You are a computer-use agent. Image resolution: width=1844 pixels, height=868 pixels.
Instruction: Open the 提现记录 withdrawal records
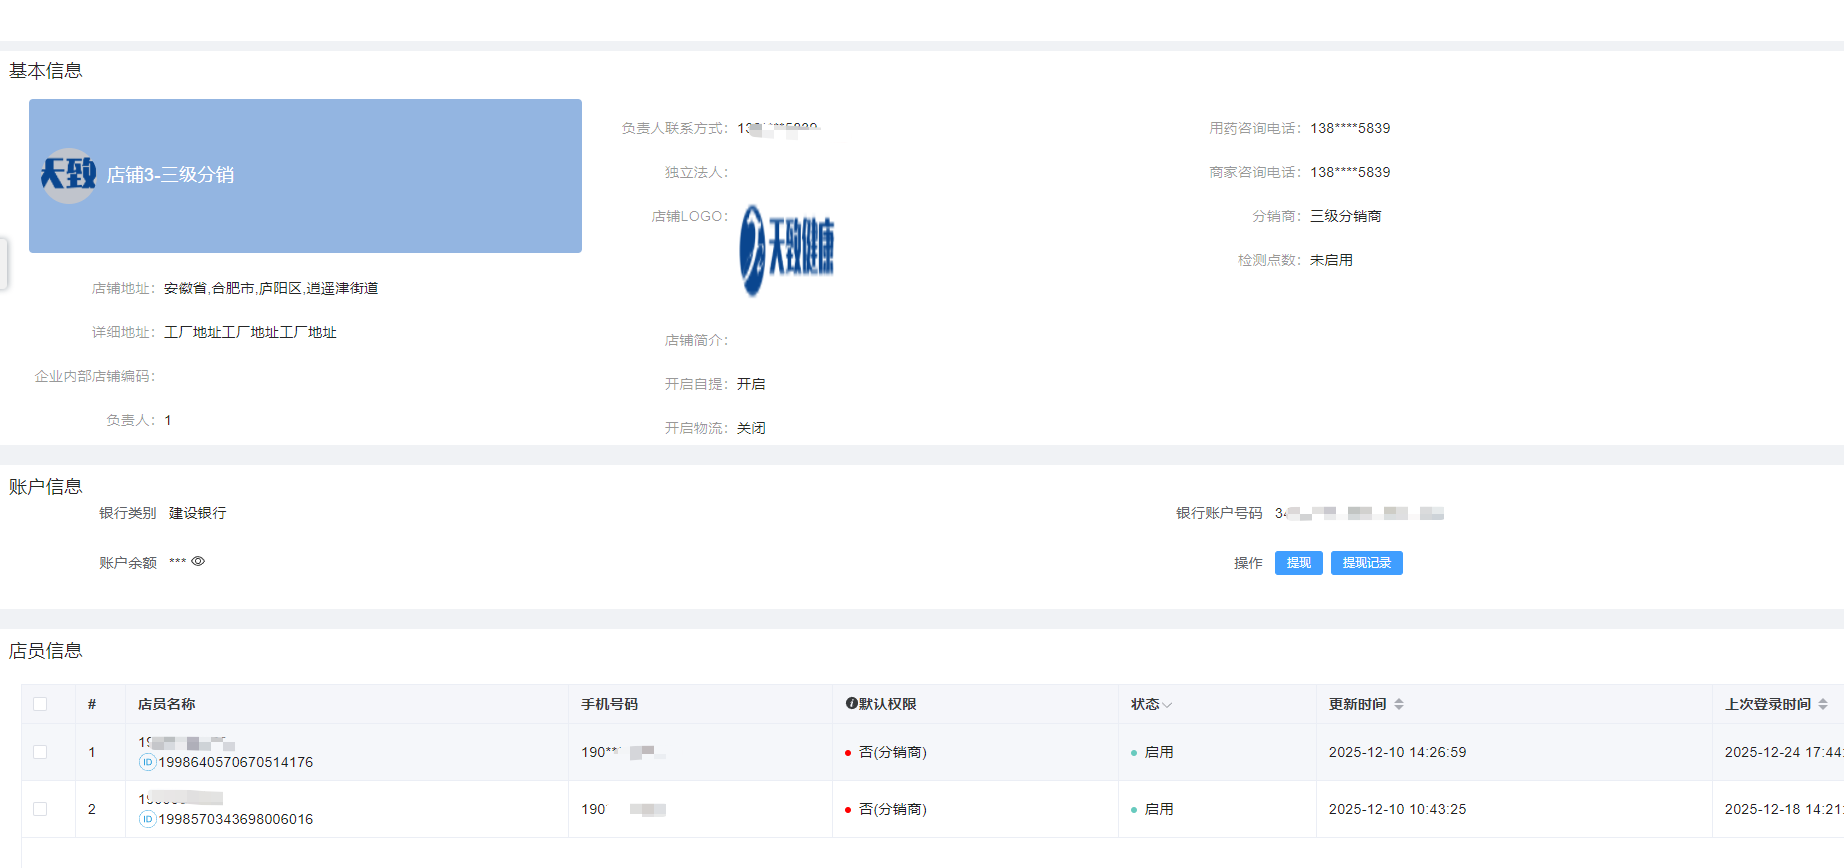[1366, 563]
